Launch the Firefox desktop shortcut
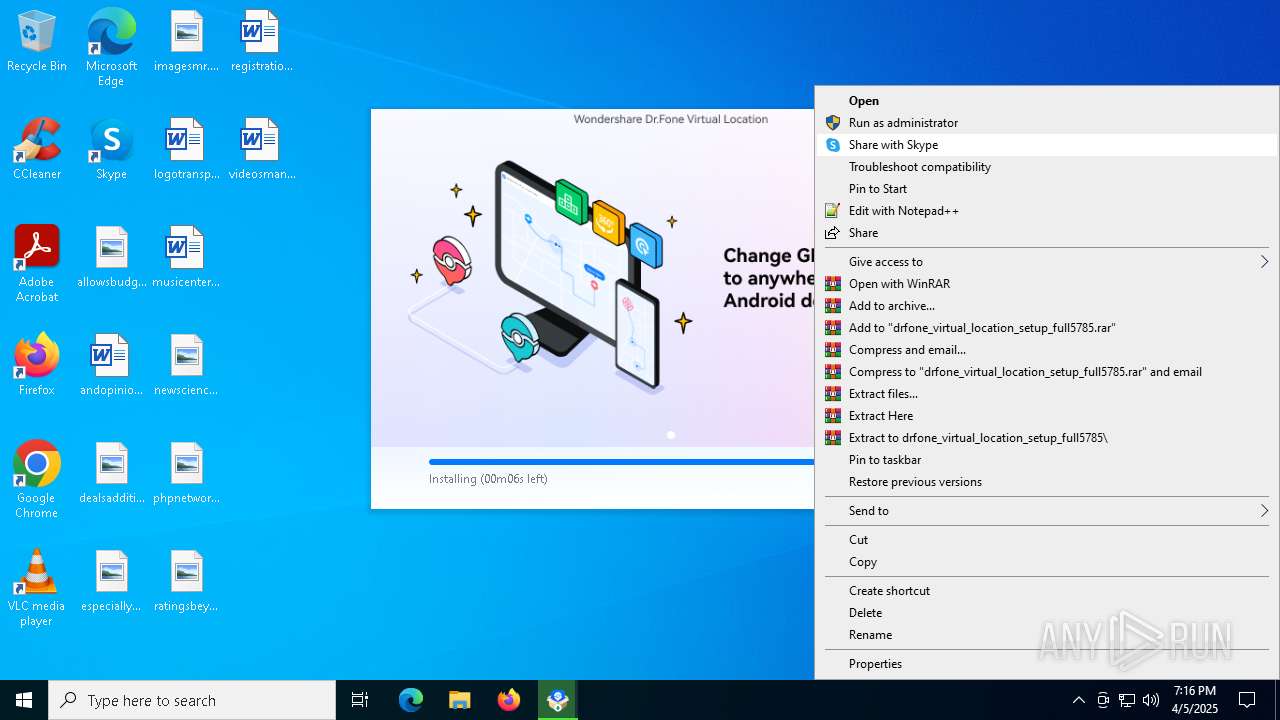The width and height of the screenshot is (1280, 720). coord(37,366)
